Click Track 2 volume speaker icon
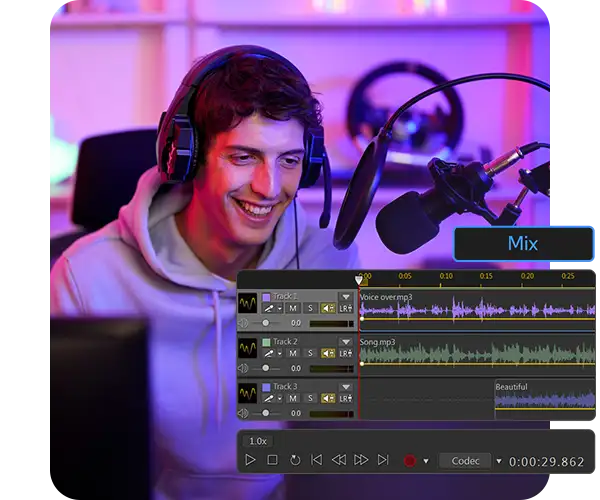The width and height of the screenshot is (600, 500). pyautogui.click(x=243, y=368)
